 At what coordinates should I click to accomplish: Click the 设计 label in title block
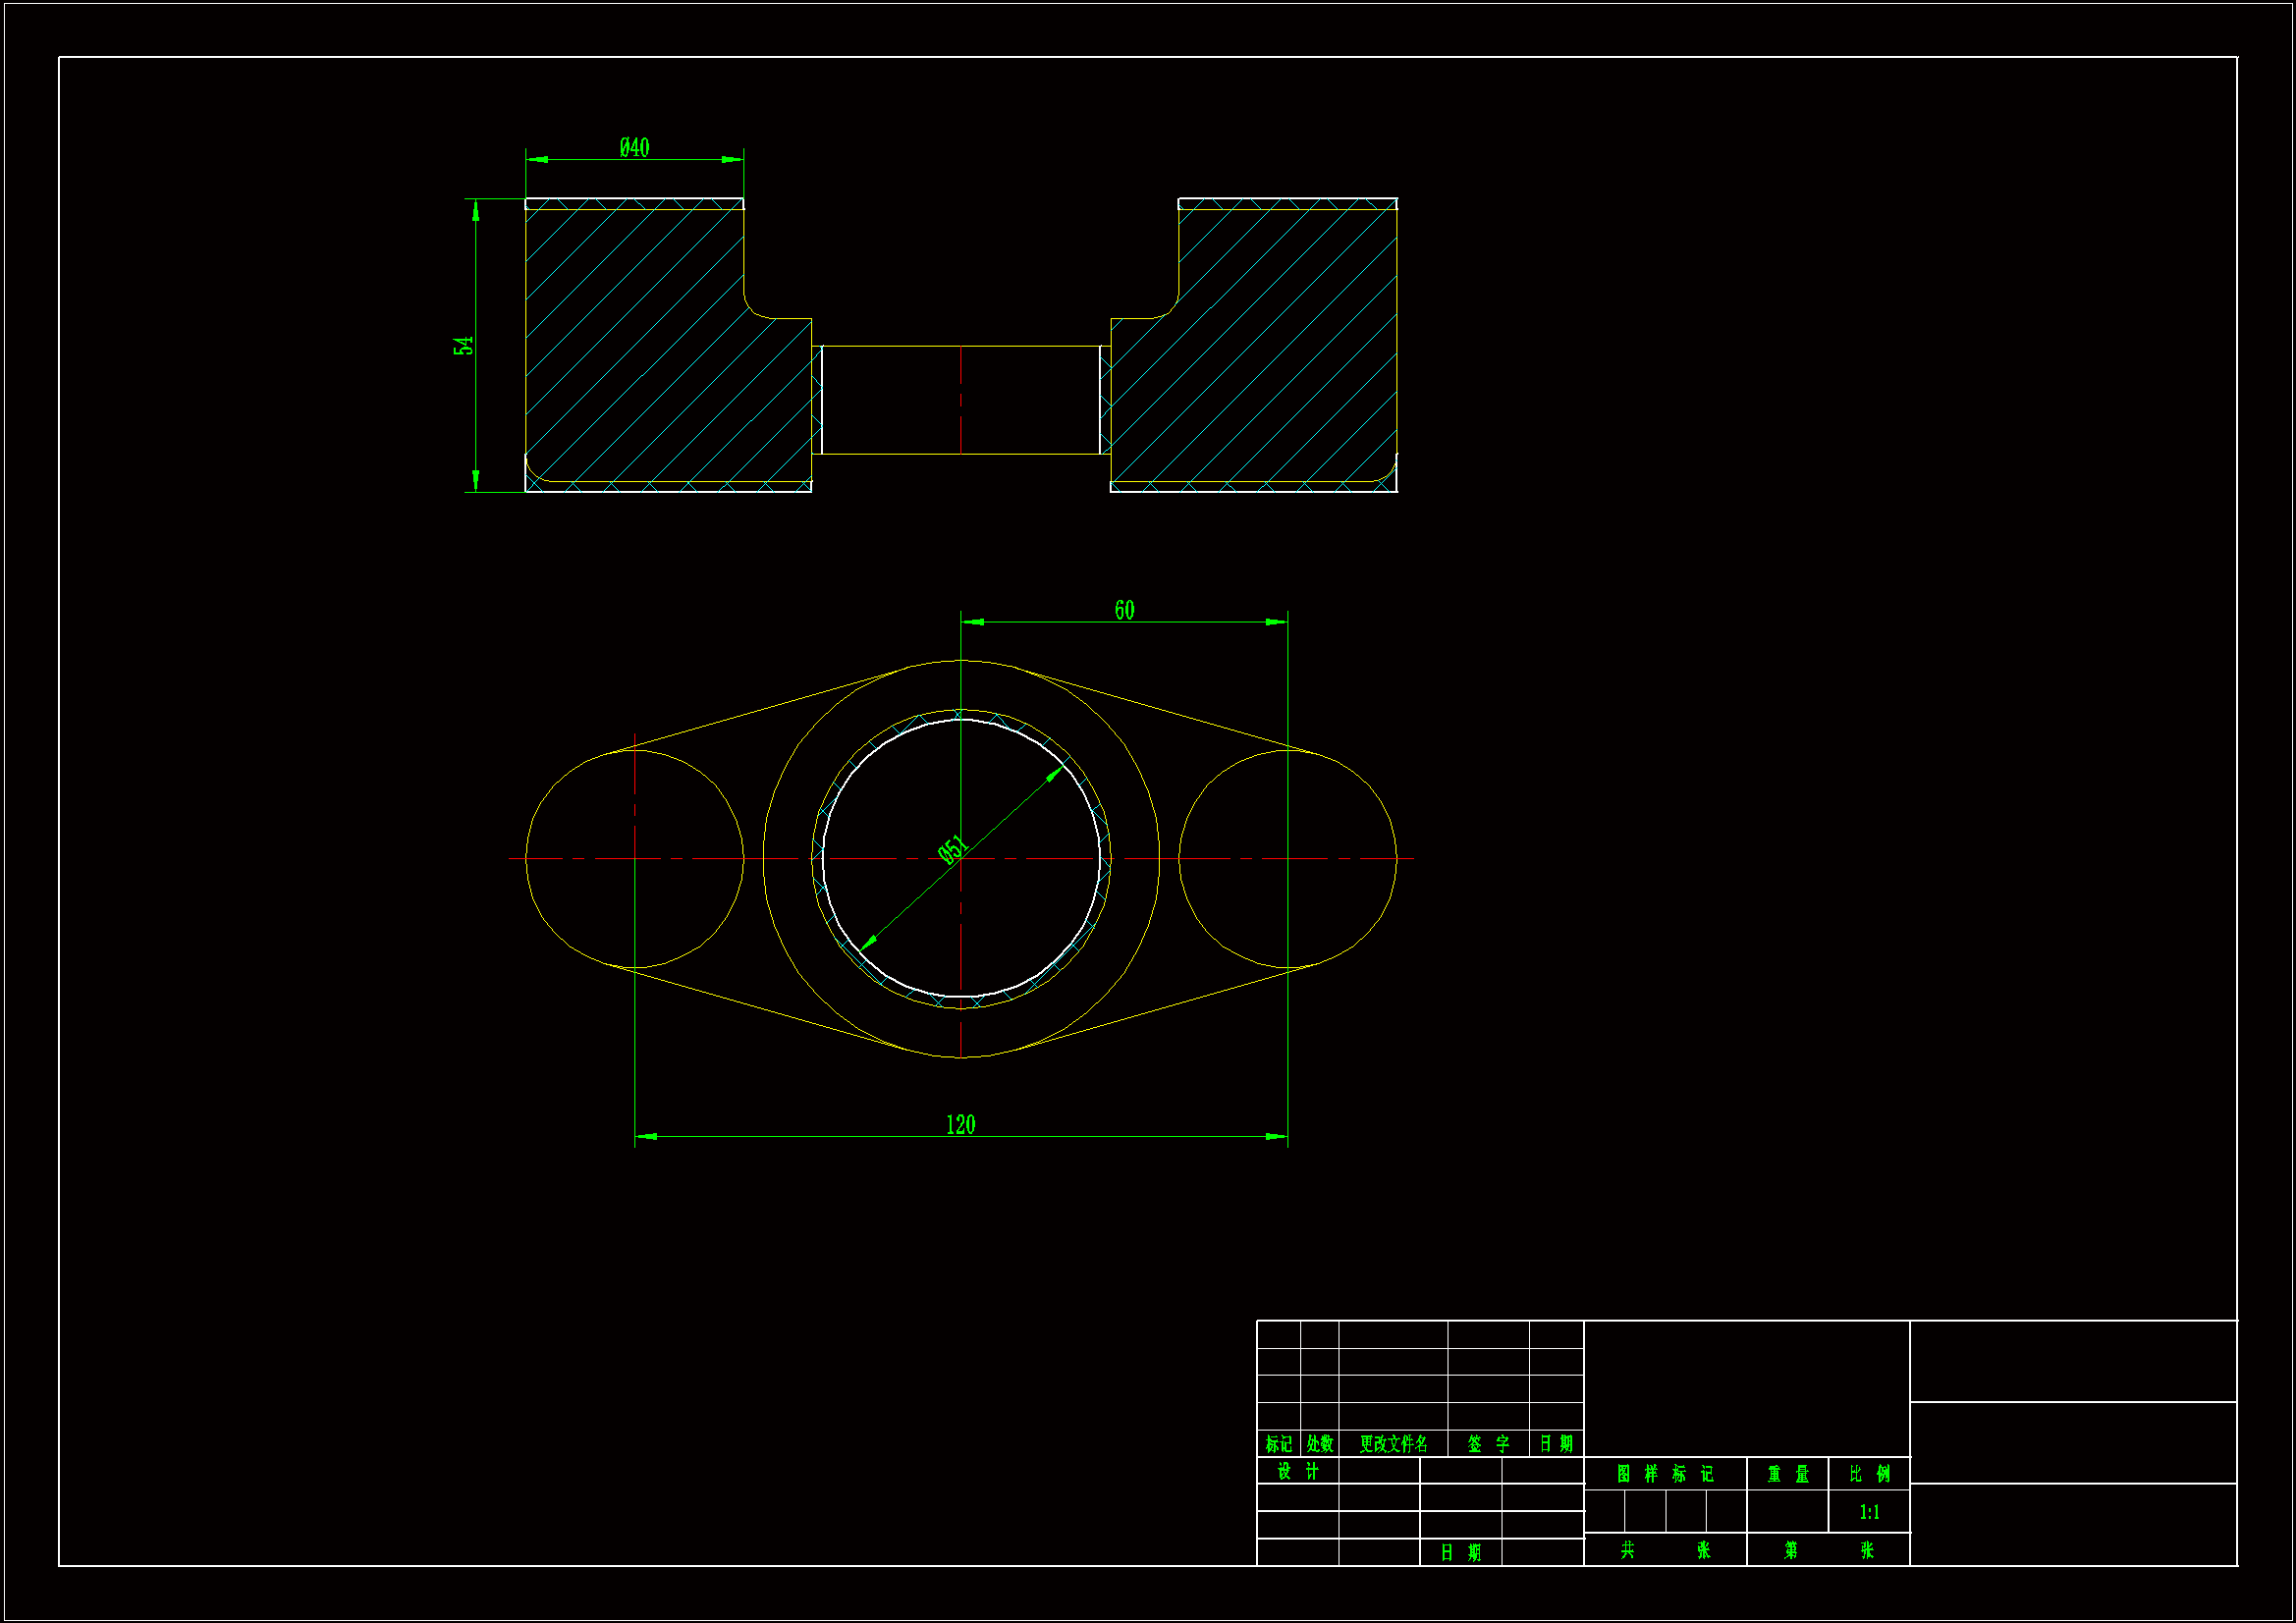(x=1298, y=1471)
